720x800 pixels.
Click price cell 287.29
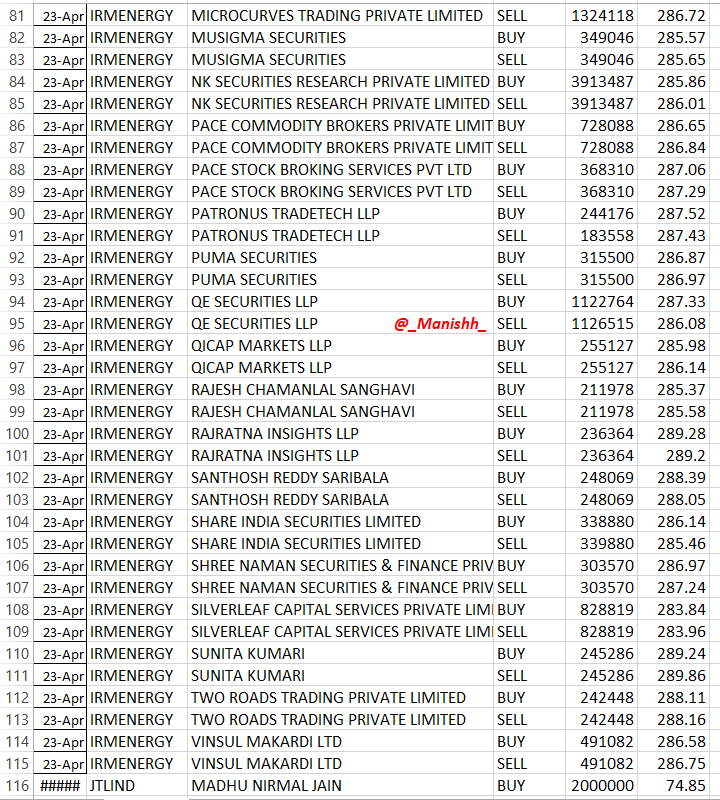click(x=673, y=191)
